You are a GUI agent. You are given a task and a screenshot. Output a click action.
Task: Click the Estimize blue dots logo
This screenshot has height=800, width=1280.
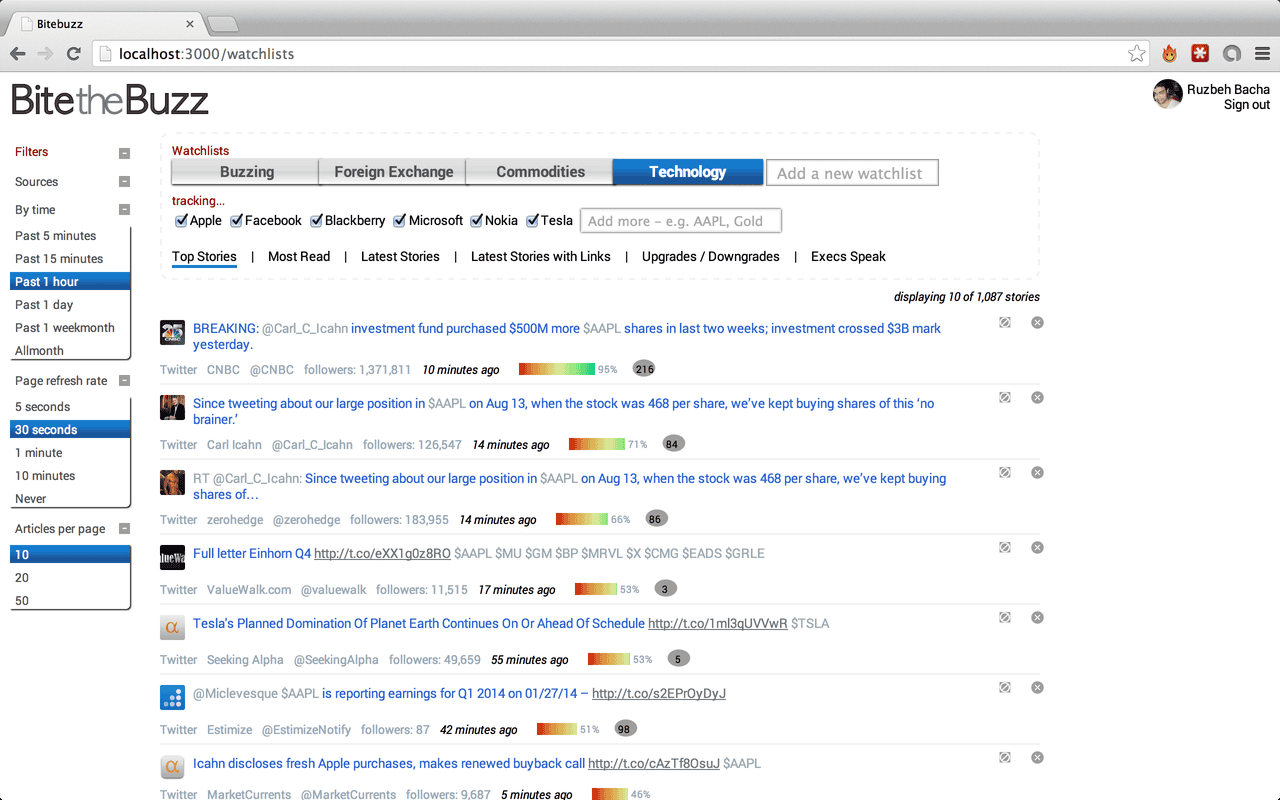pos(172,697)
